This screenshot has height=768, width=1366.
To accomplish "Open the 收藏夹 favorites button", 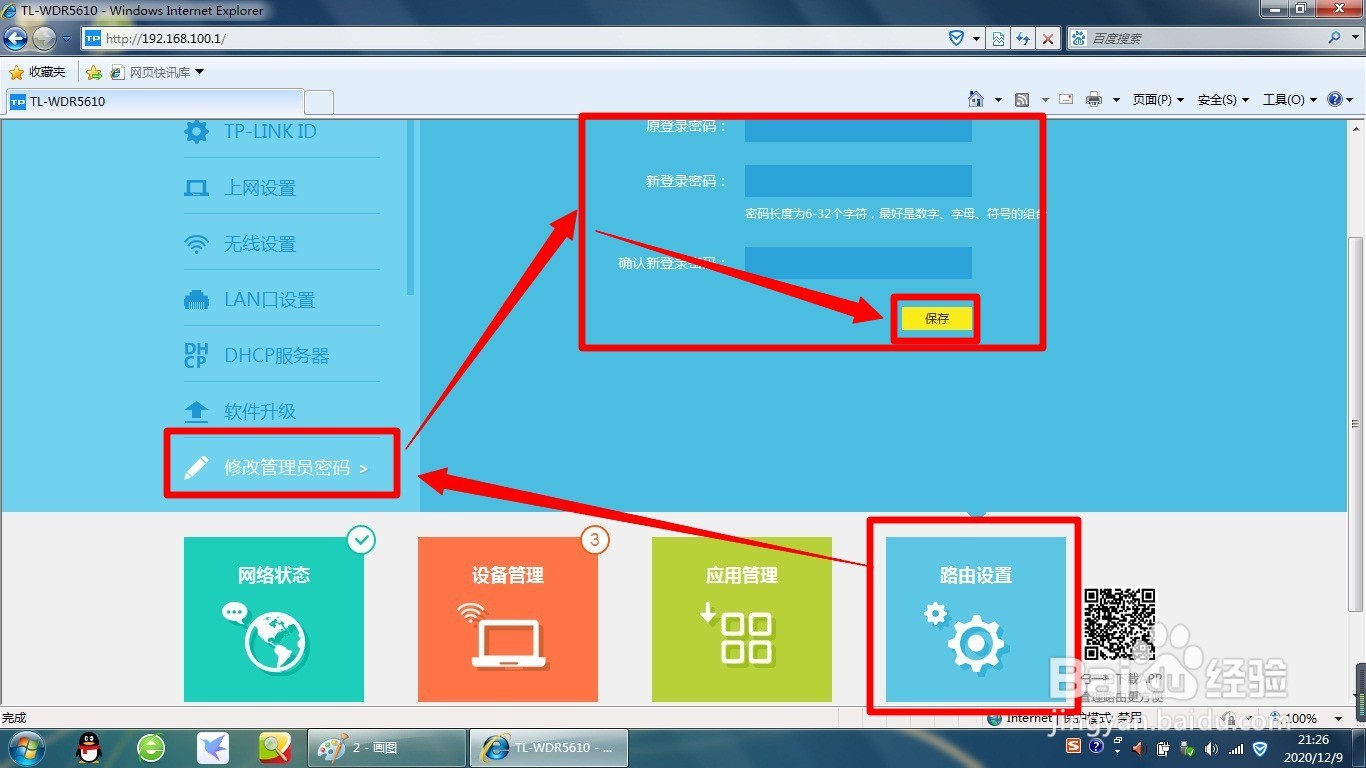I will tap(37, 72).
